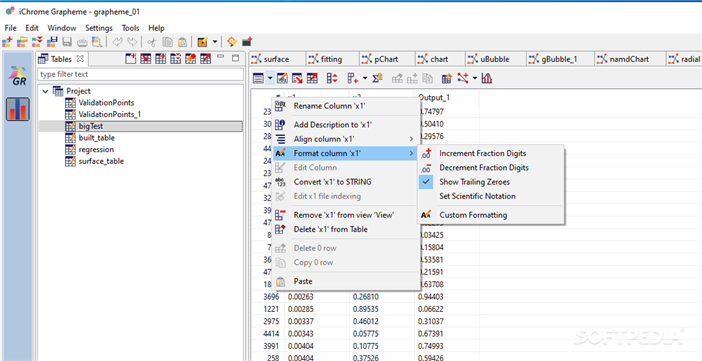Click the clipboard paste icon in main toolbar

(x=182, y=42)
